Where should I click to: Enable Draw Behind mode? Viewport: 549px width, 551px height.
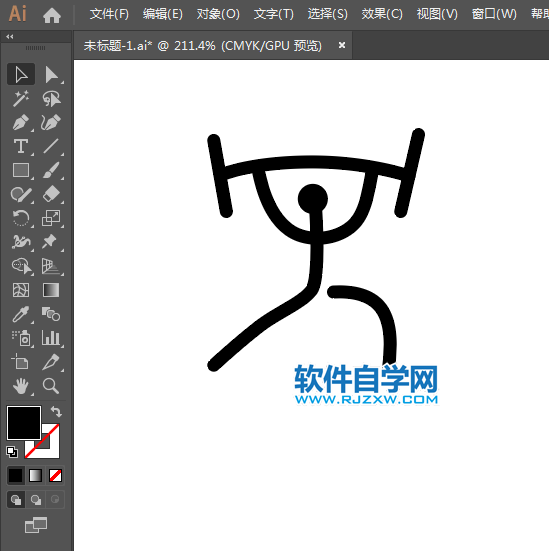(35, 500)
